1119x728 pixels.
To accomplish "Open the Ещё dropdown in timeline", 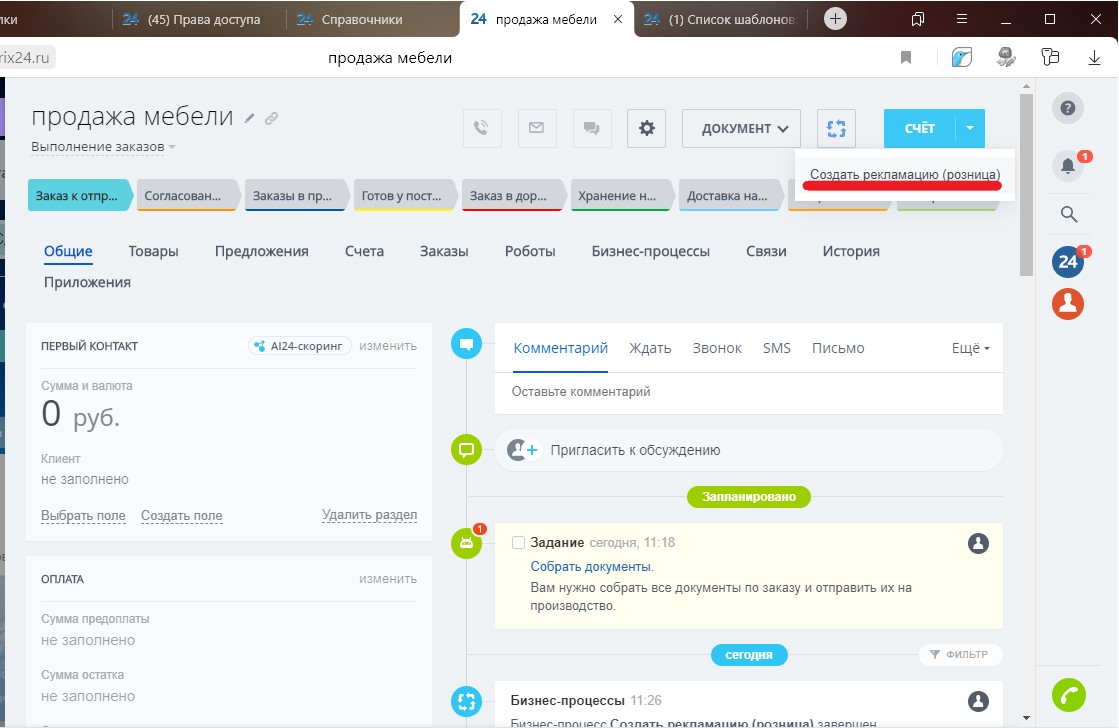I will click(x=970, y=349).
